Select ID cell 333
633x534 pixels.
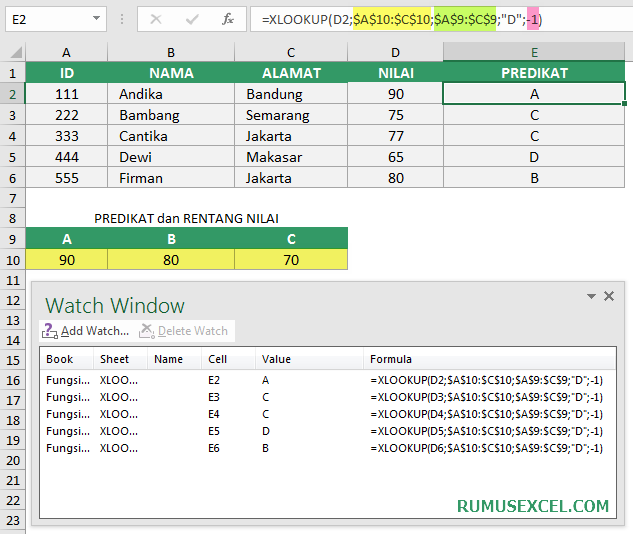click(67, 136)
